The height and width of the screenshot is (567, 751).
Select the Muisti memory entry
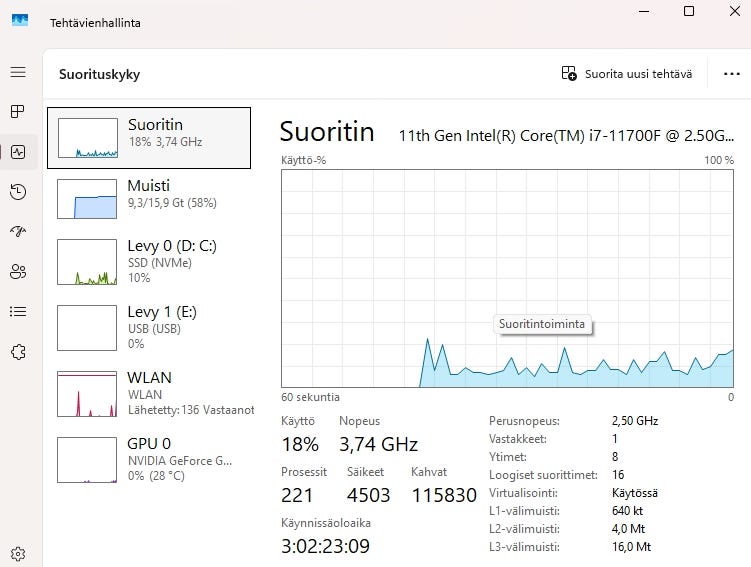pos(149,199)
